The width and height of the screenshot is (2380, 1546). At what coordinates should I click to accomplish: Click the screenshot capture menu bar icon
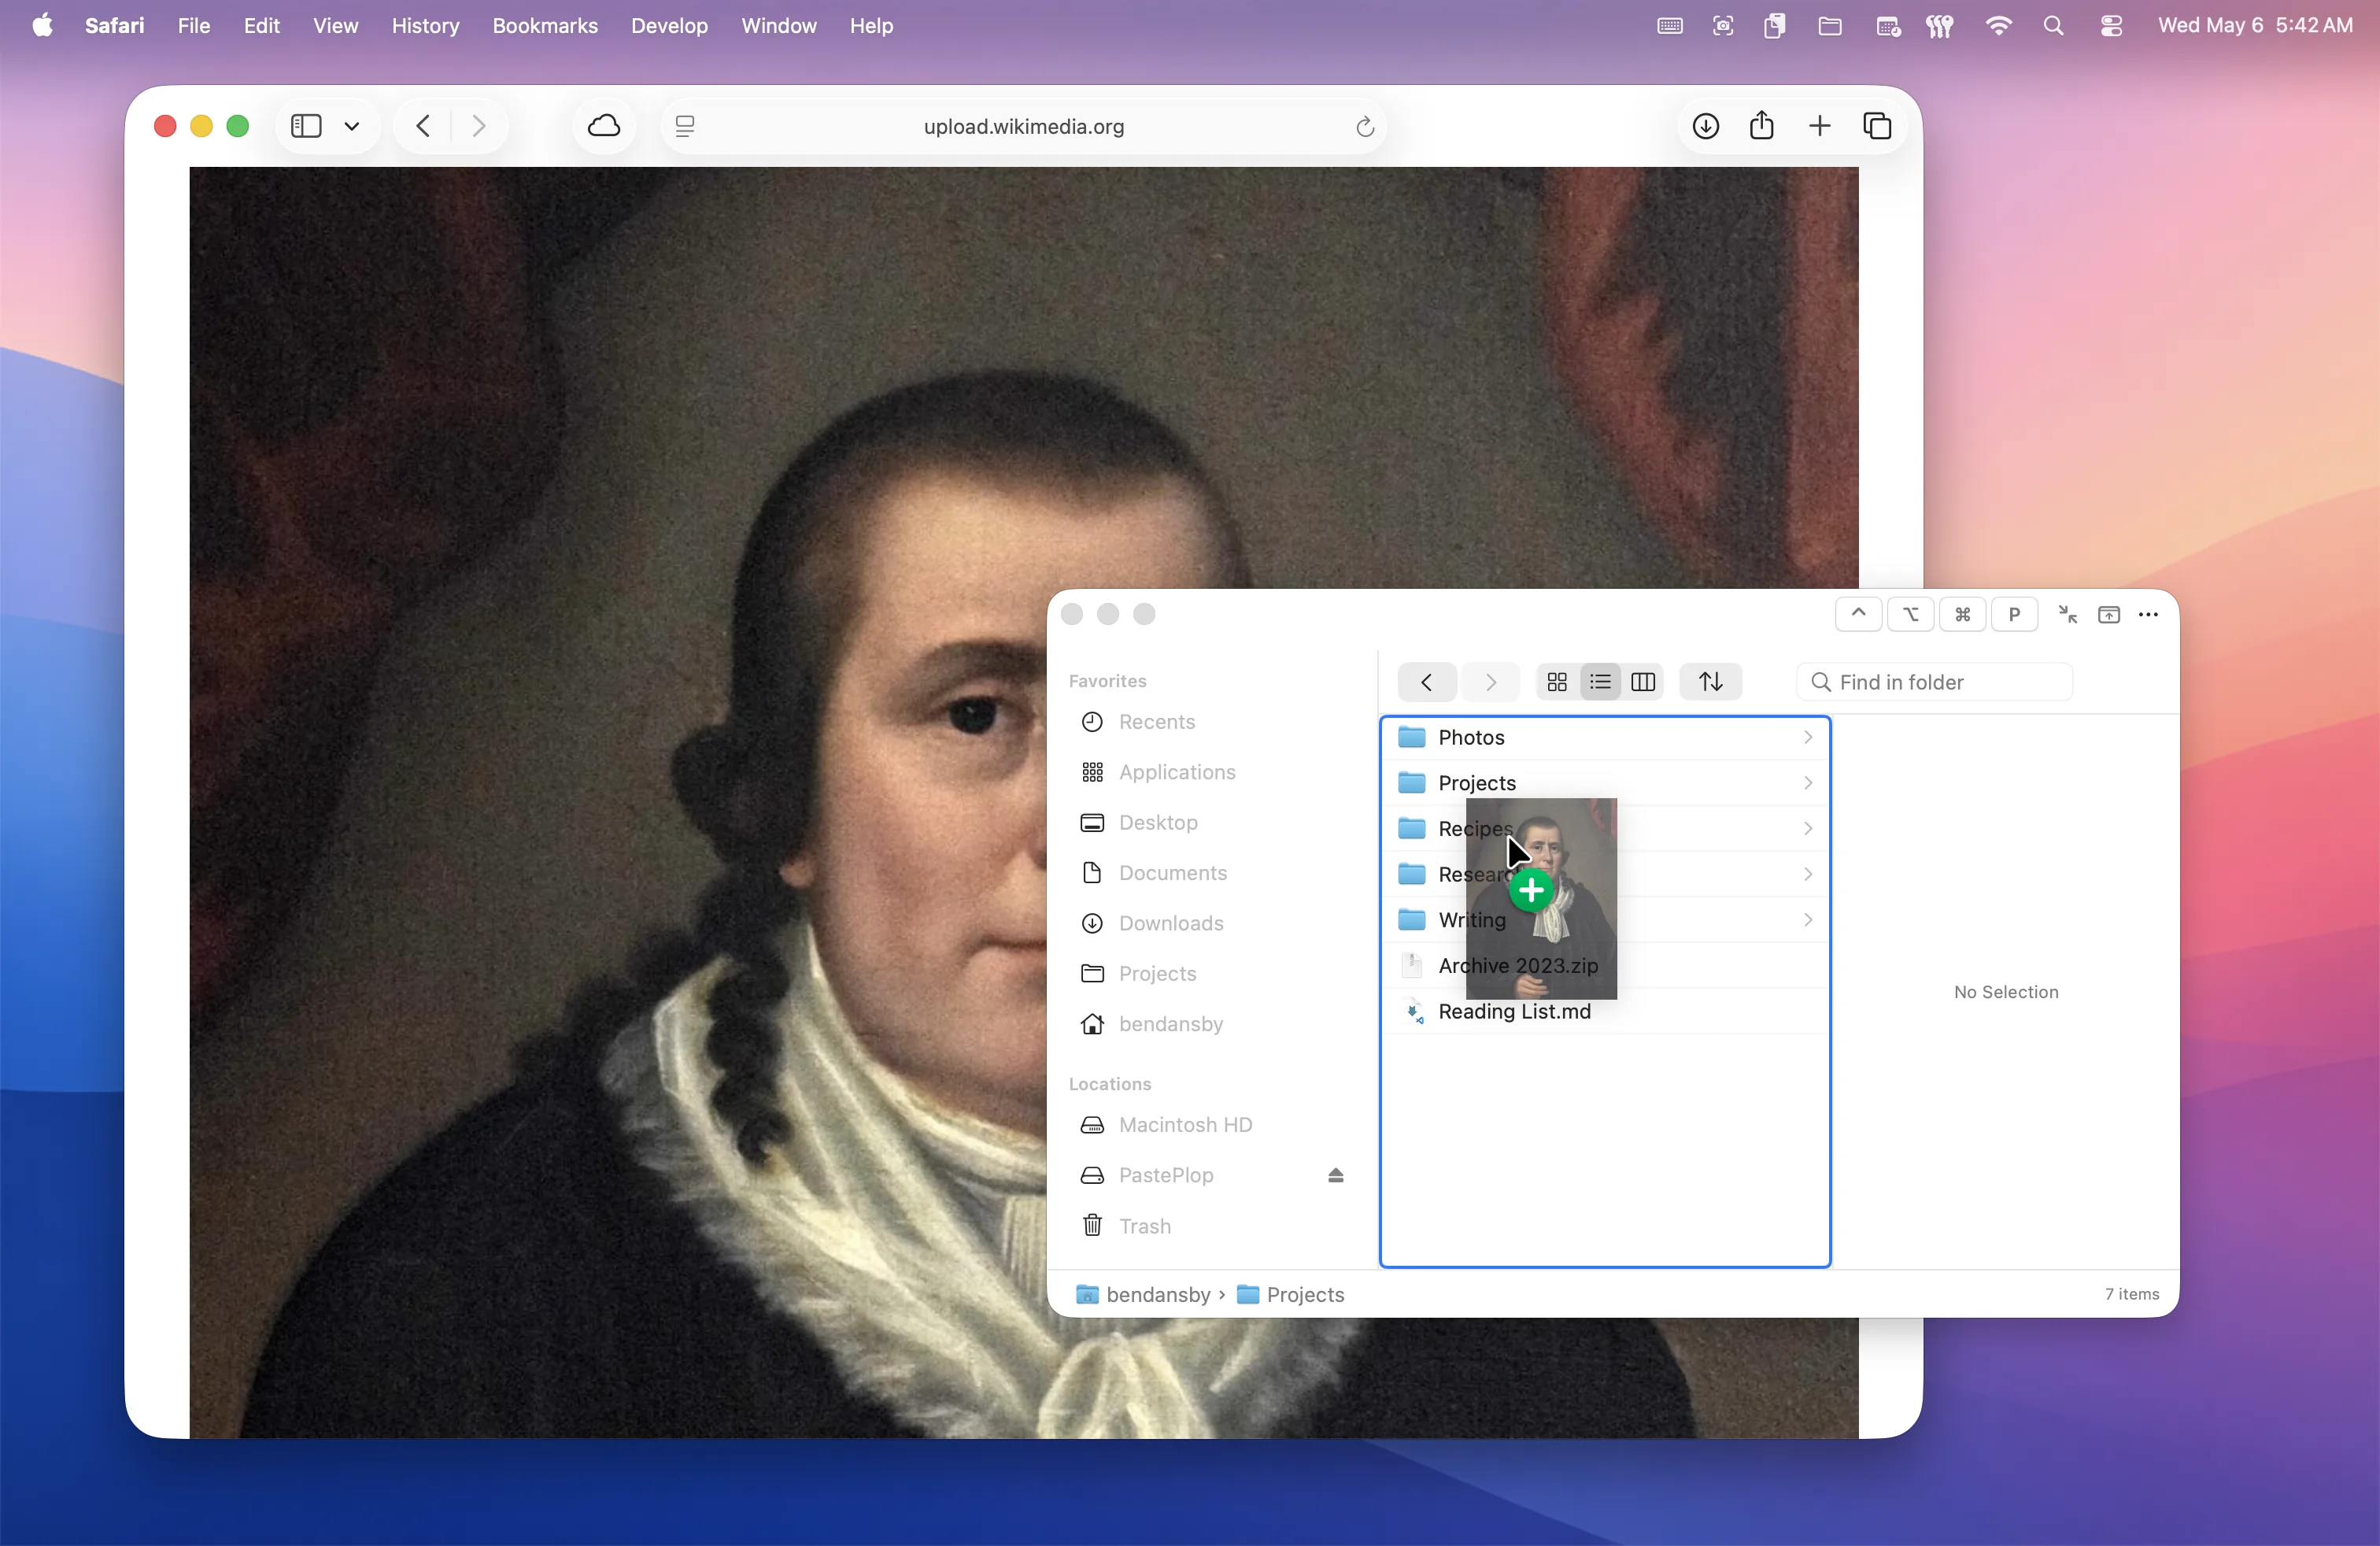coord(1722,26)
